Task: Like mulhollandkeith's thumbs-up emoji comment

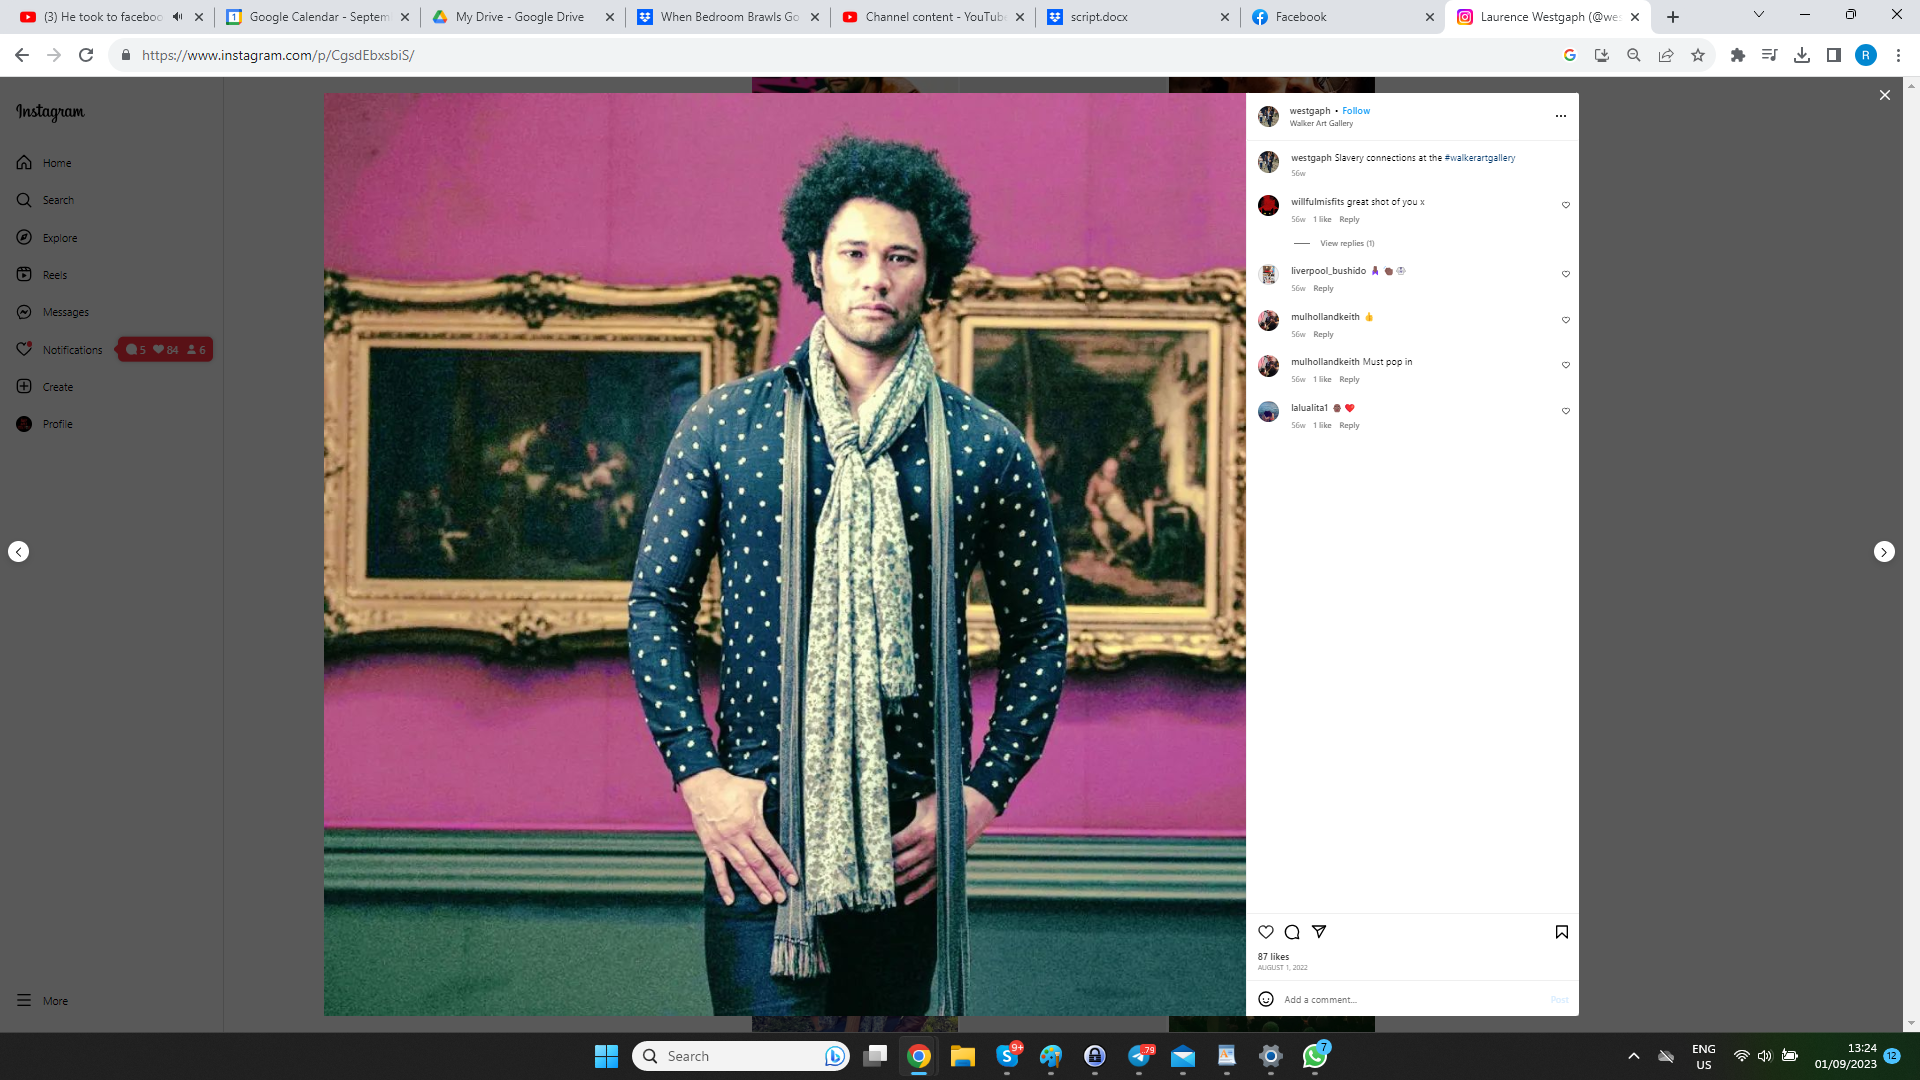Action: click(1566, 320)
